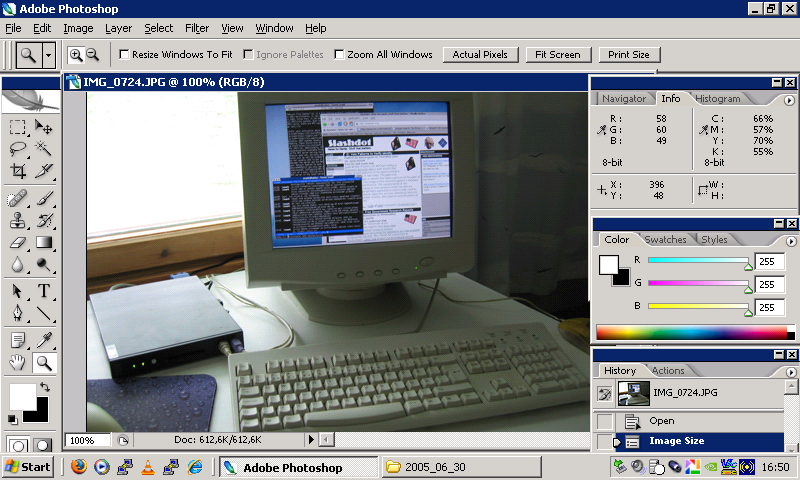Open the Color panel flyout menu
Screen dimensions: 800x480
click(789, 240)
